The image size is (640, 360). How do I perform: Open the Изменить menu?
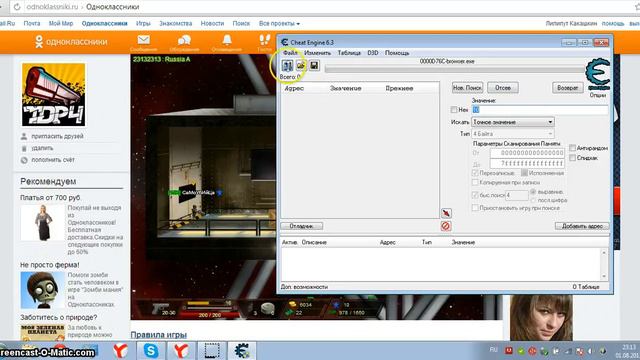click(x=317, y=53)
